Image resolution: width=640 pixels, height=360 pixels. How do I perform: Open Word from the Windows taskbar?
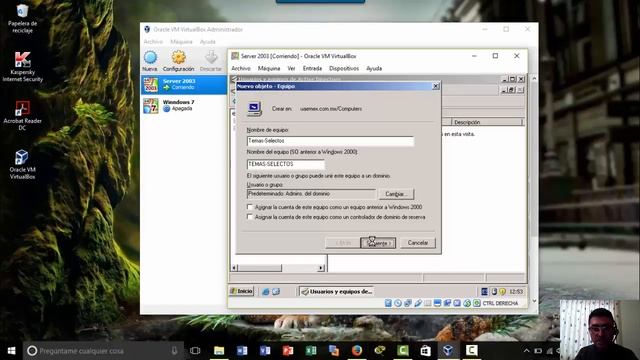point(242,351)
